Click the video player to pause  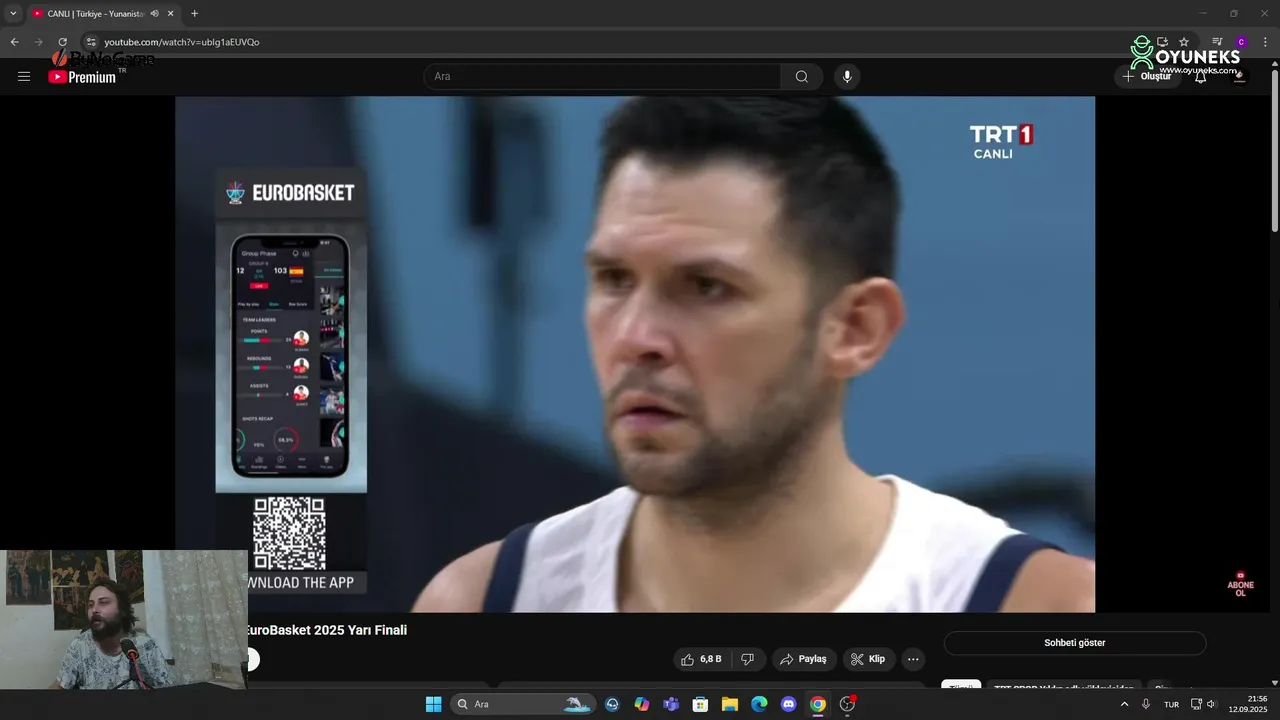click(x=635, y=354)
